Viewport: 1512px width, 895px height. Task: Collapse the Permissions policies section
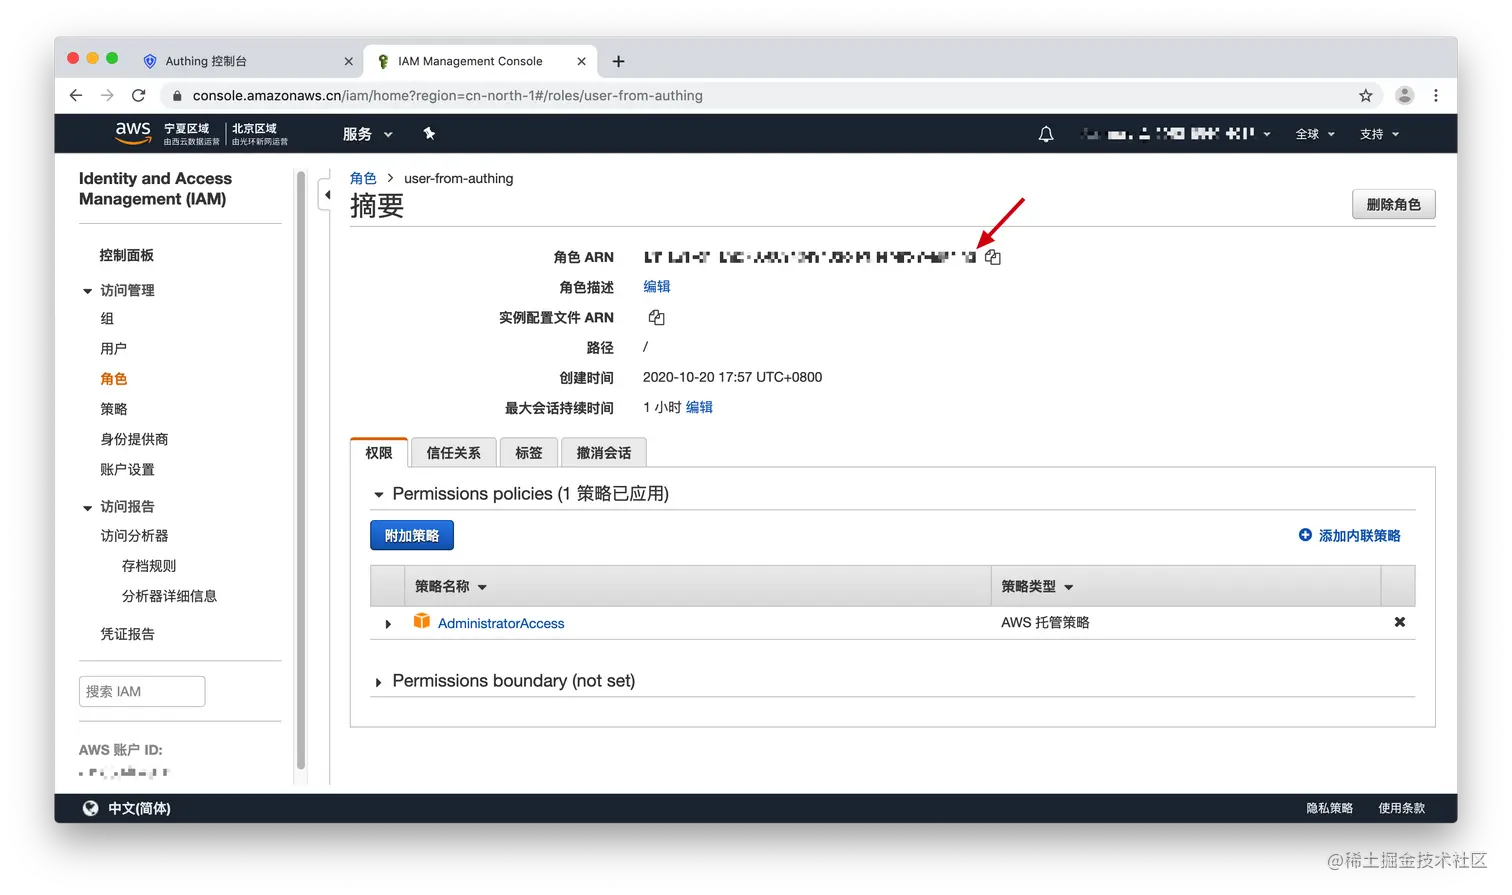378,494
